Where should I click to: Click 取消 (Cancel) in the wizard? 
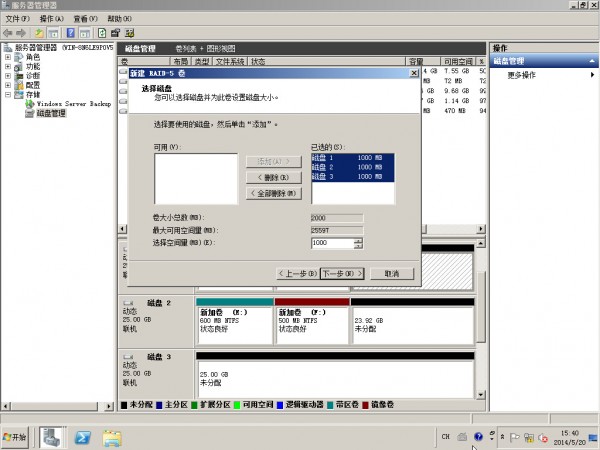click(x=385, y=273)
